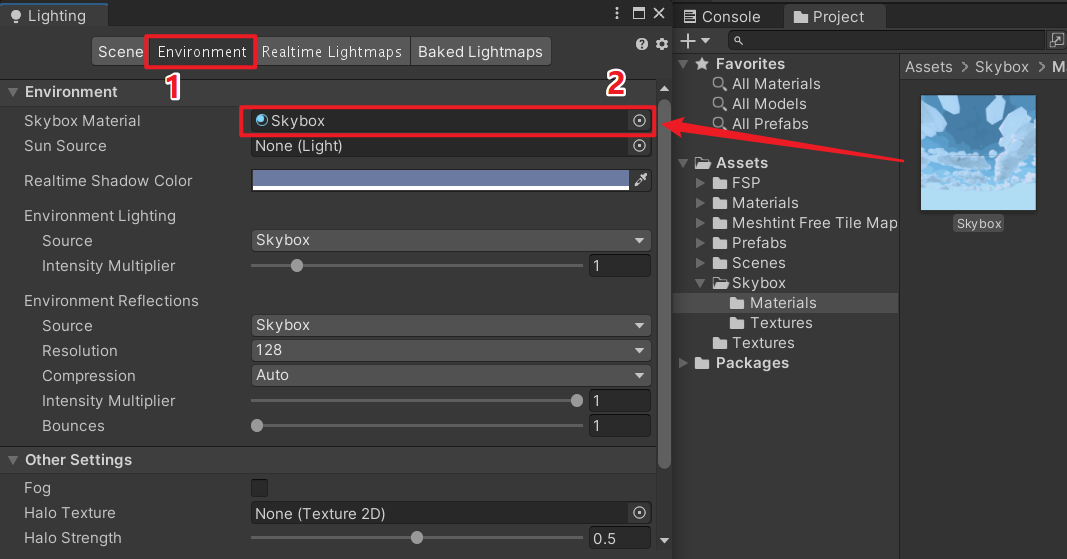
Task: Switch to the Realtime Lightmaps tab
Action: 331,52
